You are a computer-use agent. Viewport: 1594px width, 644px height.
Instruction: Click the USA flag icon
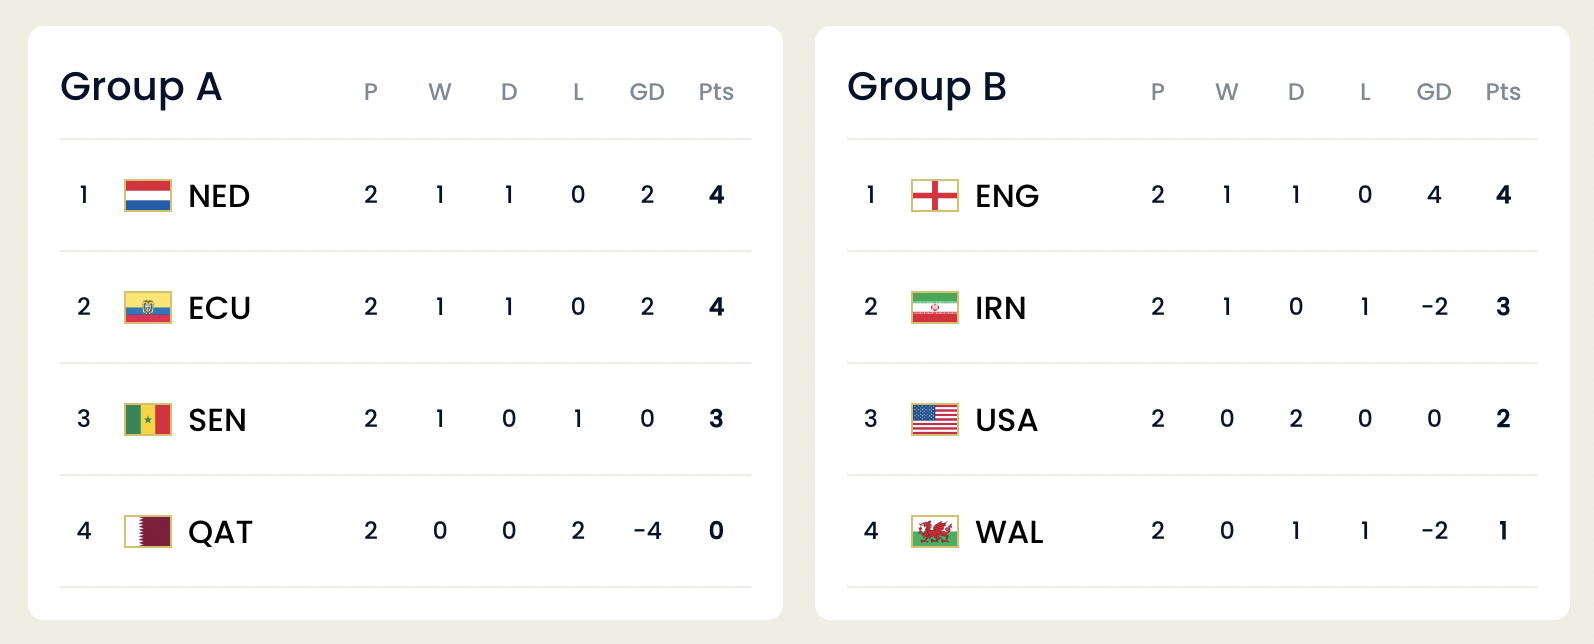click(935, 419)
